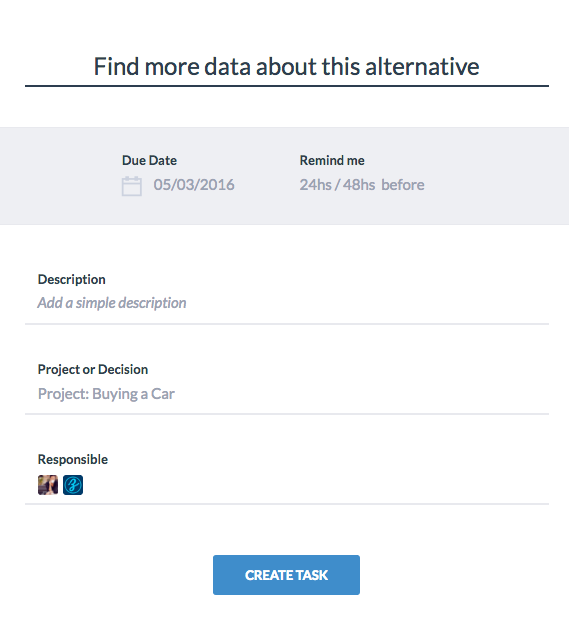Choose the 24hs reminder option
This screenshot has height=622, width=569.
pyautogui.click(x=315, y=185)
